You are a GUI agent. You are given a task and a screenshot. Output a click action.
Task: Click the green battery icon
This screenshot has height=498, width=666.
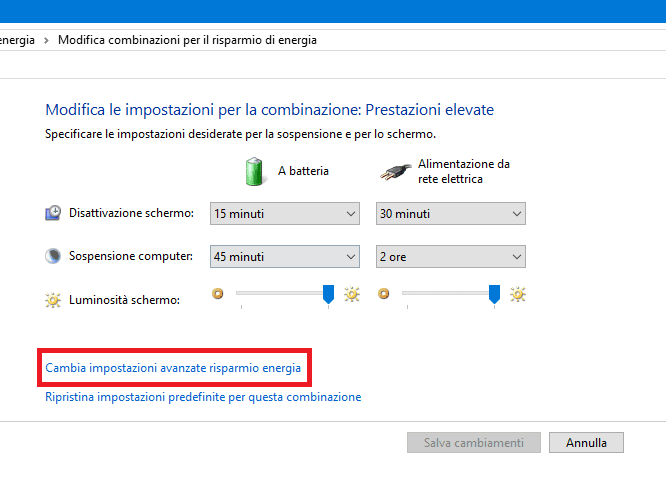[255, 170]
